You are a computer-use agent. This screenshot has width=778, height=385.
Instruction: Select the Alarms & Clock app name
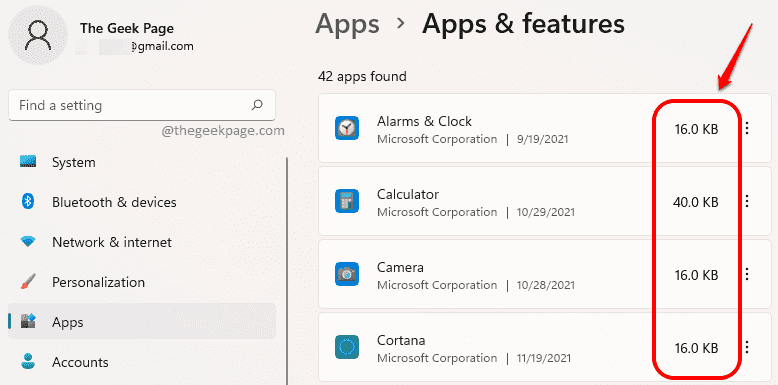(424, 121)
